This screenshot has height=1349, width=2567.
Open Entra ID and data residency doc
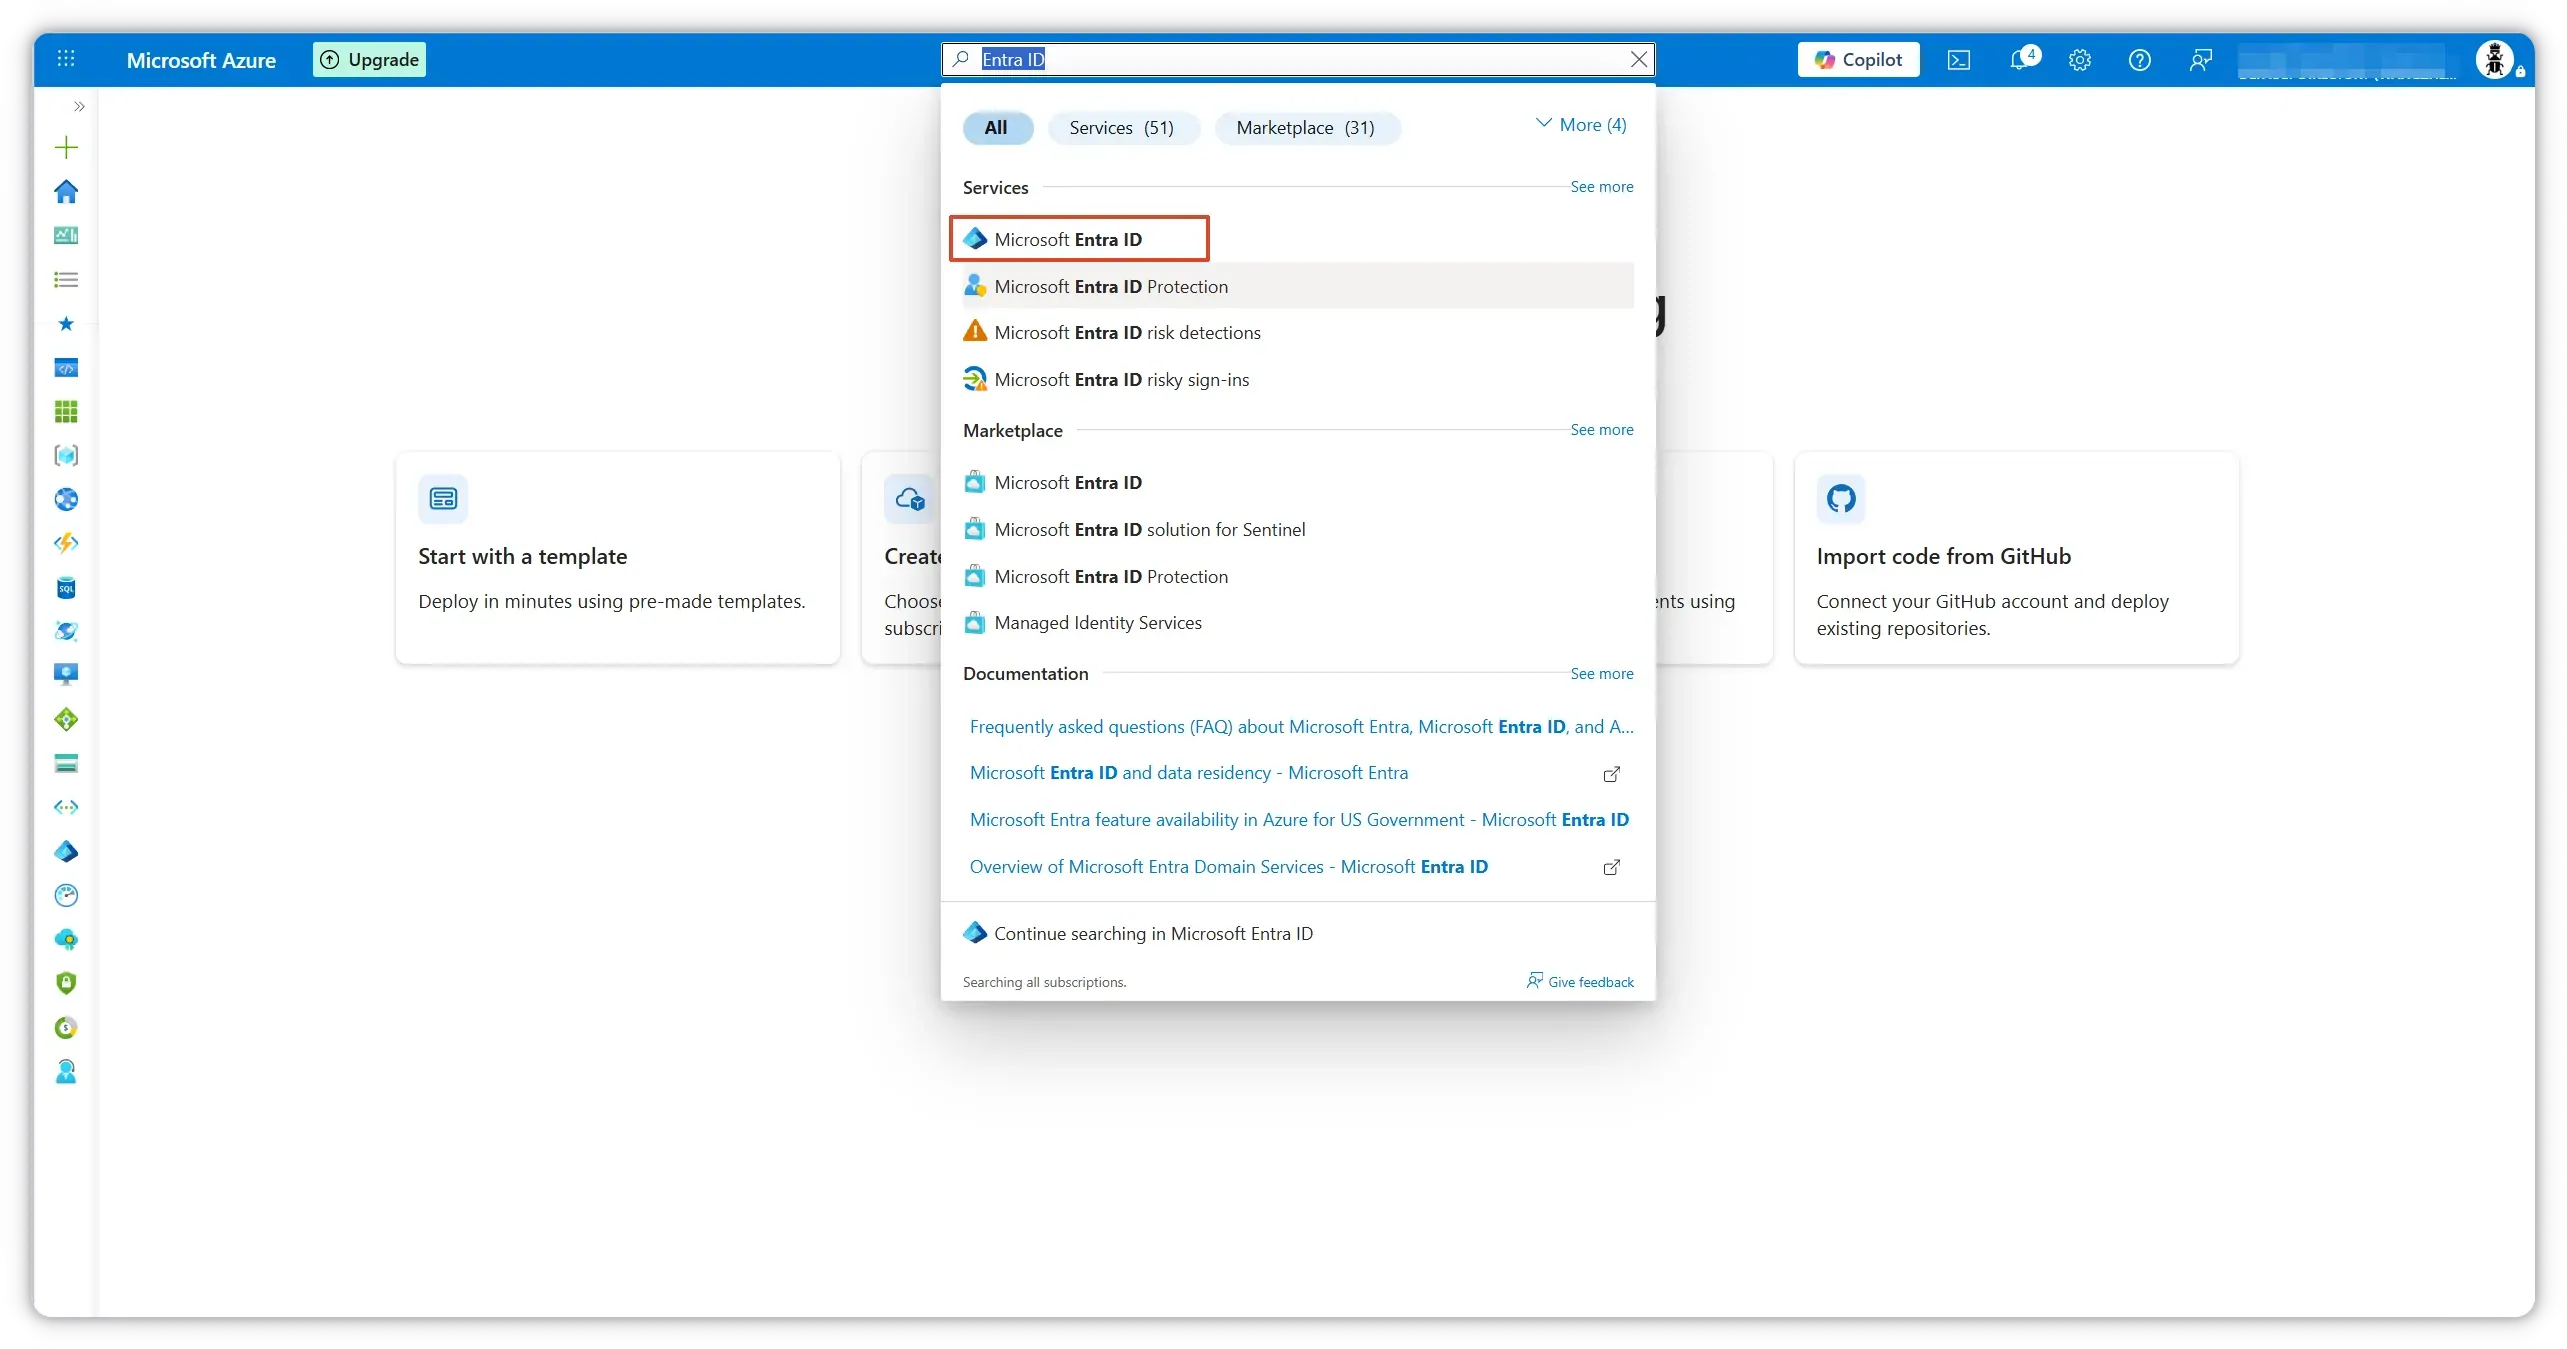(1188, 772)
